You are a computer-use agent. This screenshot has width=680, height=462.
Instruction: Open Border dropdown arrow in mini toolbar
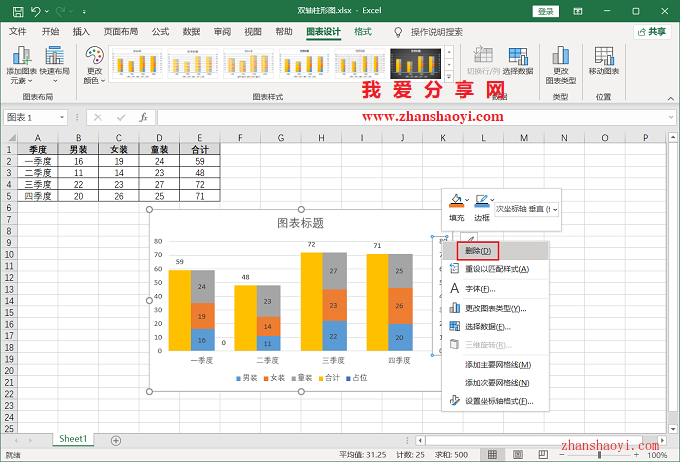click(x=492, y=200)
